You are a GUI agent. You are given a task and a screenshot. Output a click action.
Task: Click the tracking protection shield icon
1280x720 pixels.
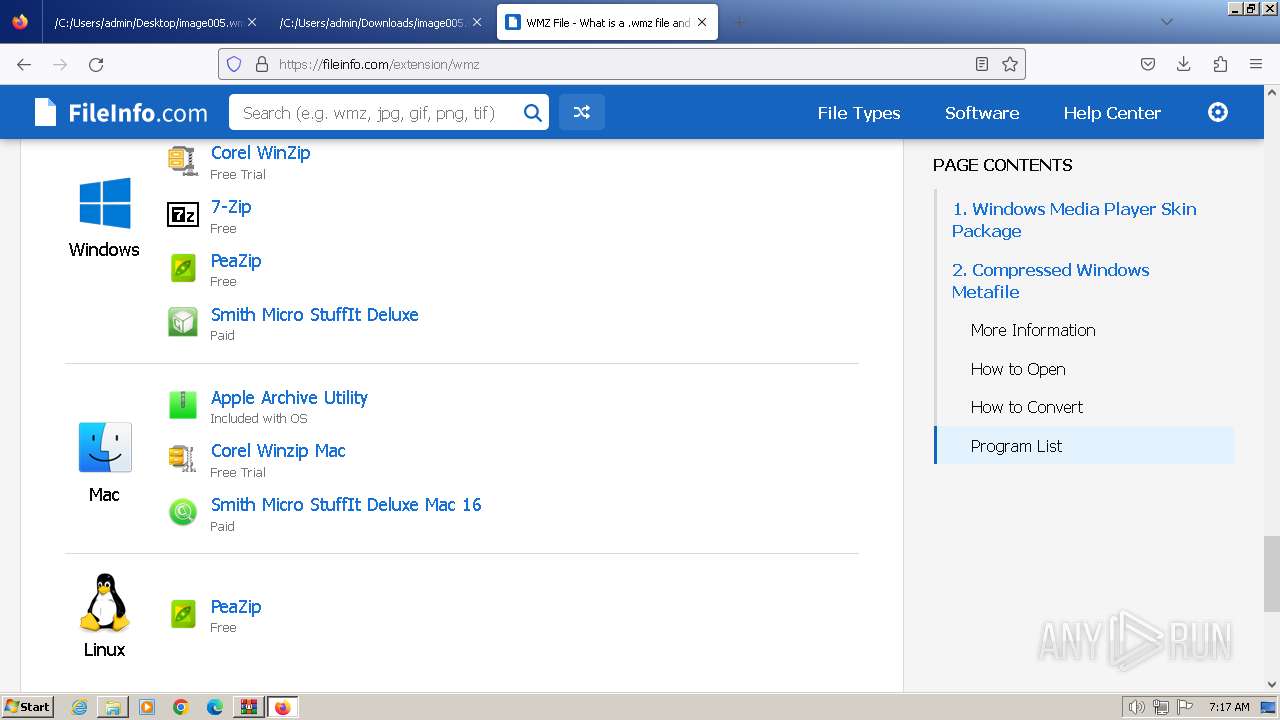coord(234,64)
